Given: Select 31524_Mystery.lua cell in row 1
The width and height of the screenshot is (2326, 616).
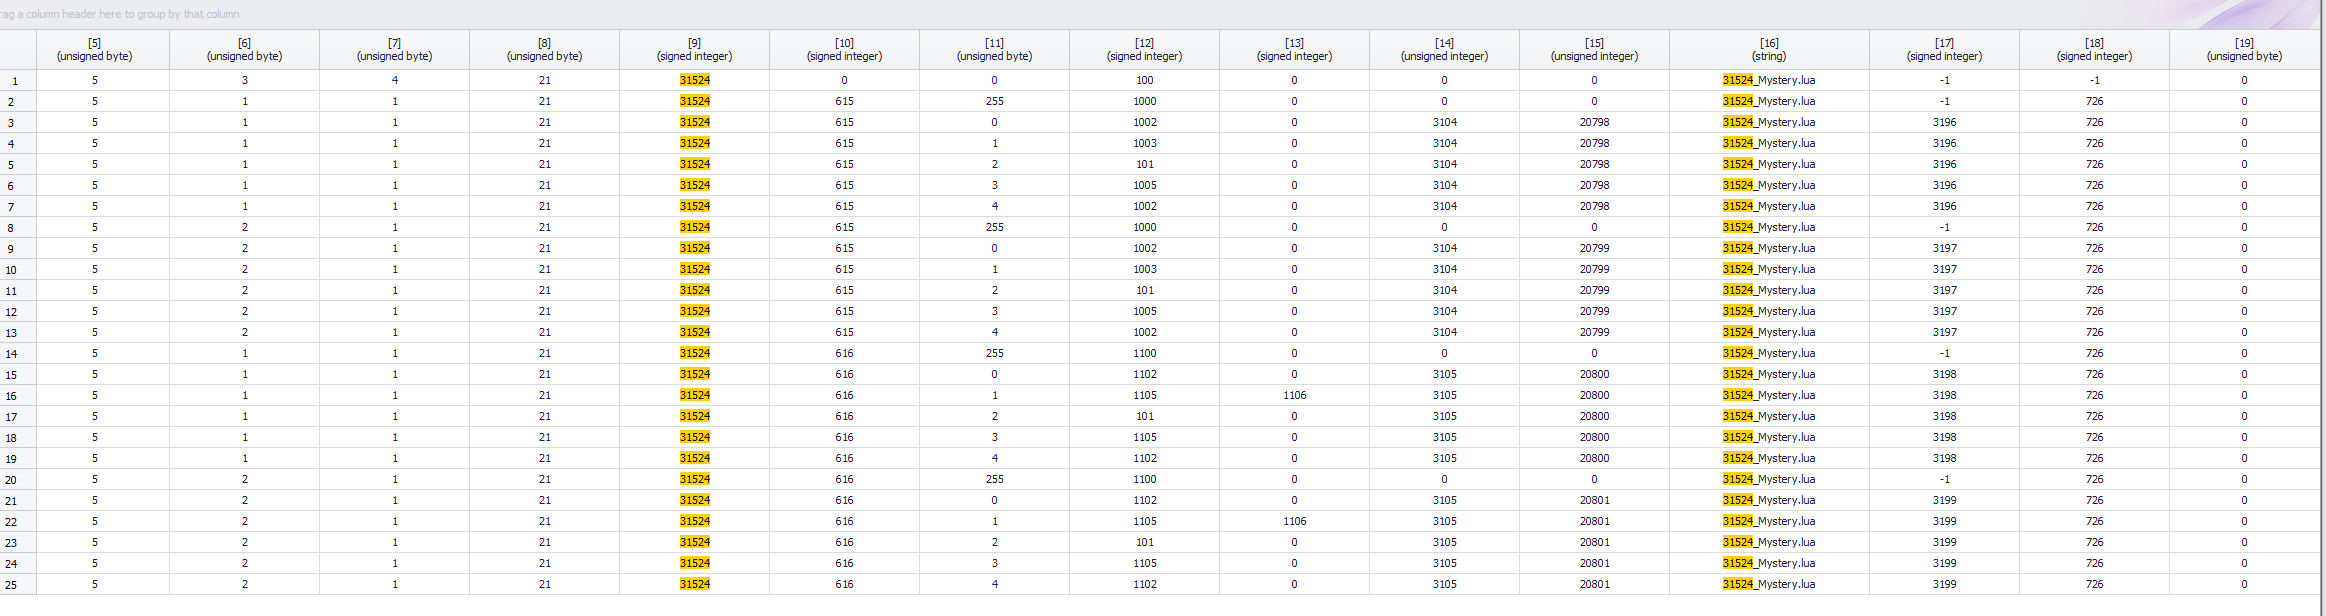Looking at the screenshot, I should [x=1769, y=80].
